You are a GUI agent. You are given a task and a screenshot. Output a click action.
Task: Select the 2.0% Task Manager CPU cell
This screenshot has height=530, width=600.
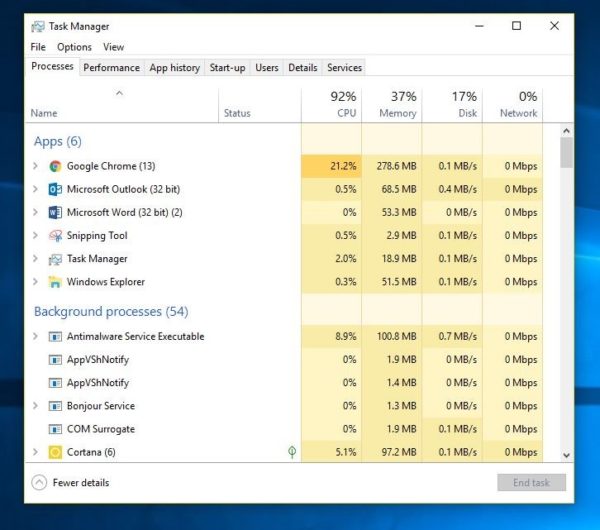point(331,259)
